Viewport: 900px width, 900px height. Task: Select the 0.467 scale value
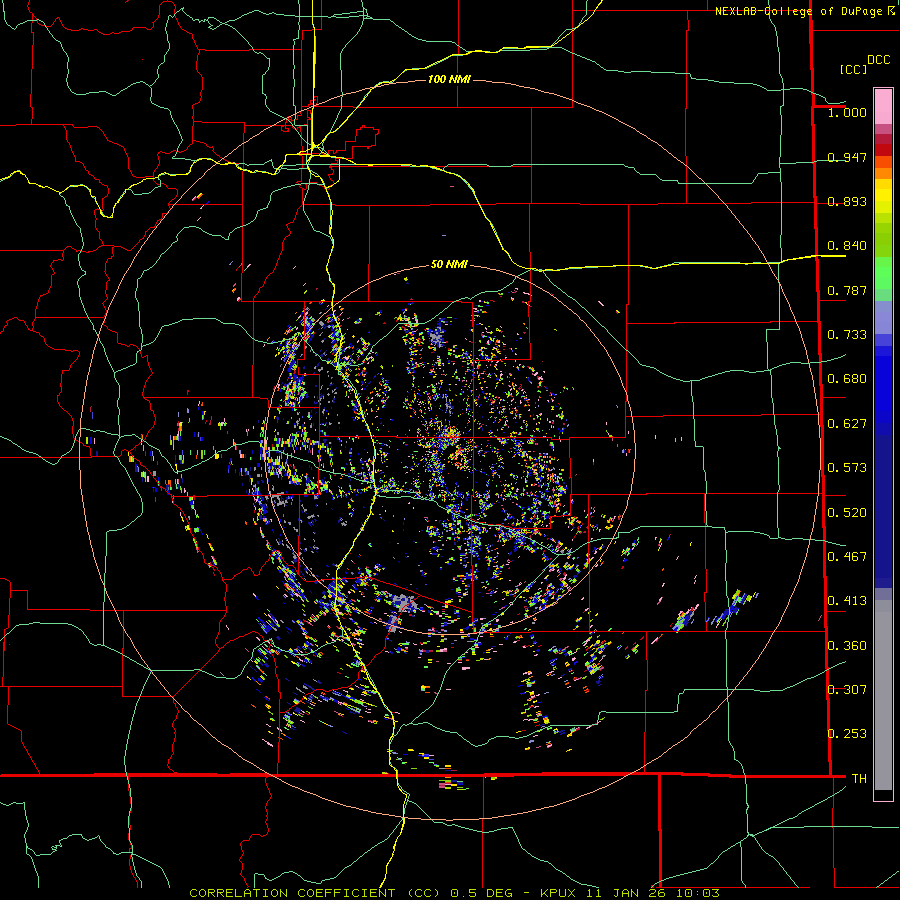847,557
